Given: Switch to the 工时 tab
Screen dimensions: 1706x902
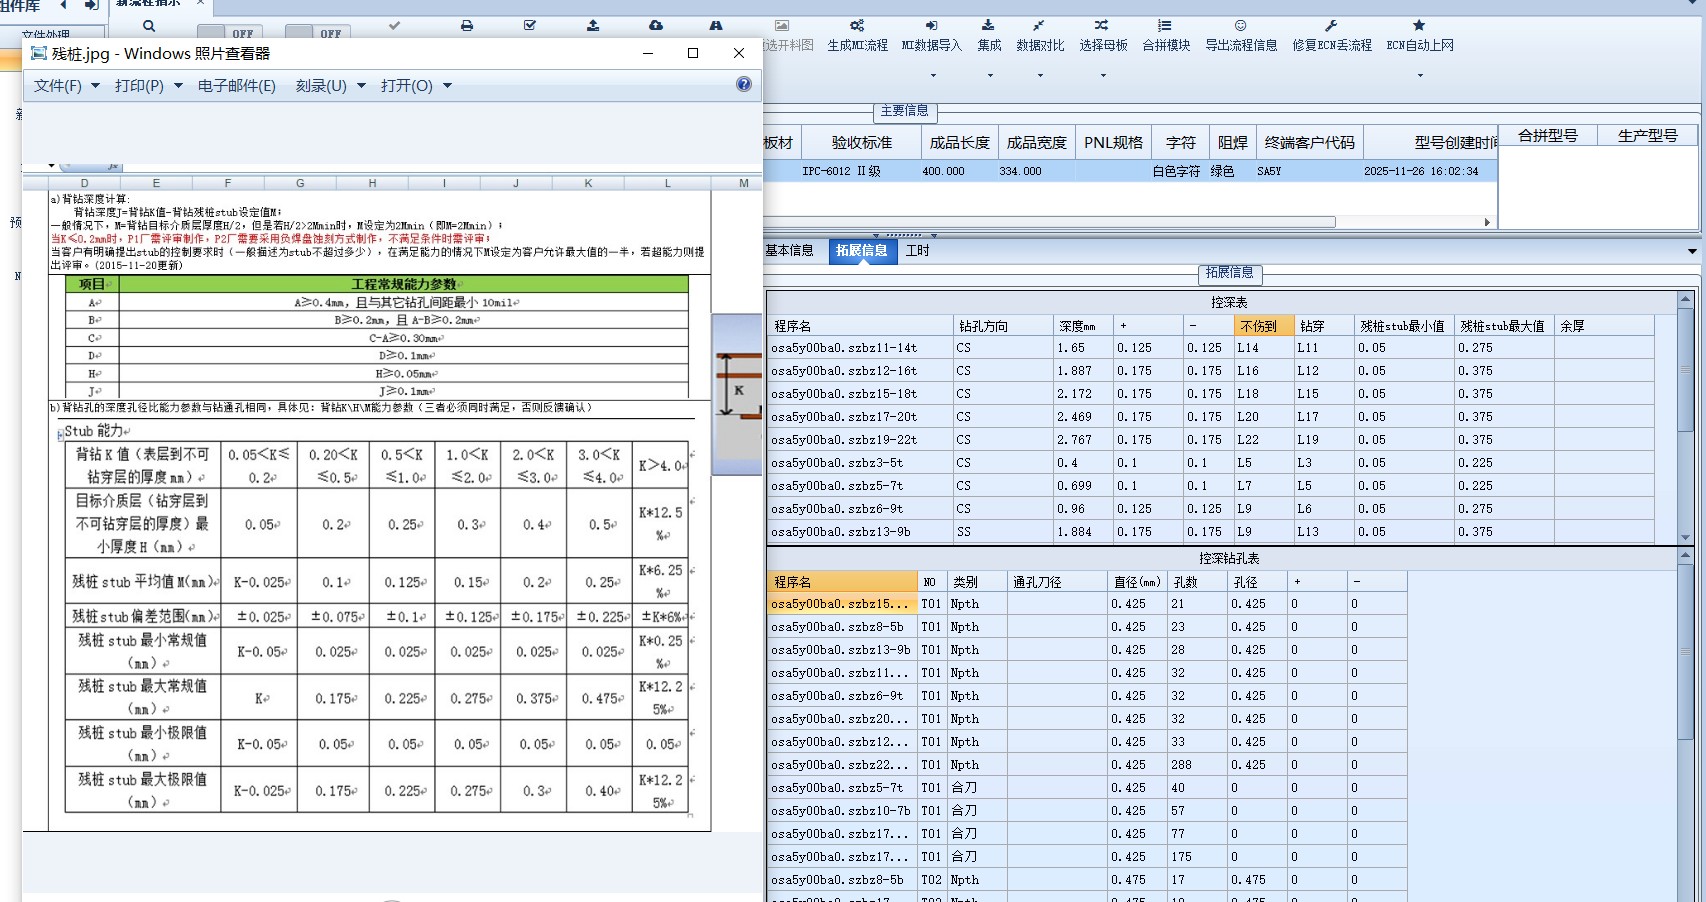Looking at the screenshot, I should (x=917, y=251).
